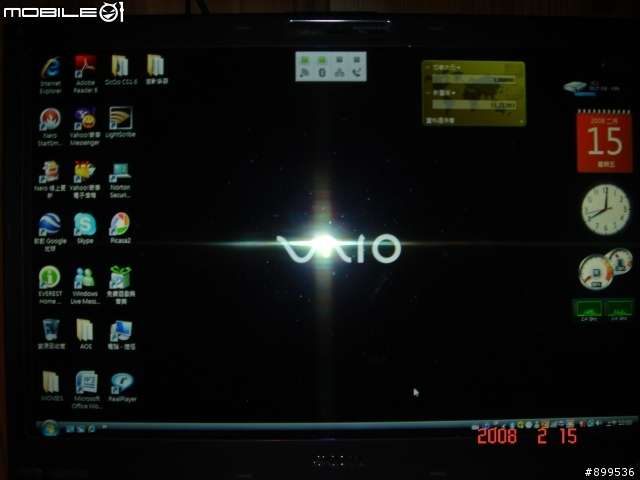Launch Adobe Reader 8 shortcut
The image size is (640, 480).
(85, 74)
